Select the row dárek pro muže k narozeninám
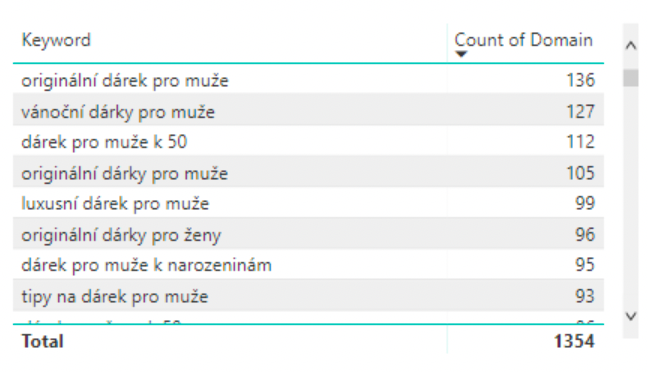 tap(308, 264)
